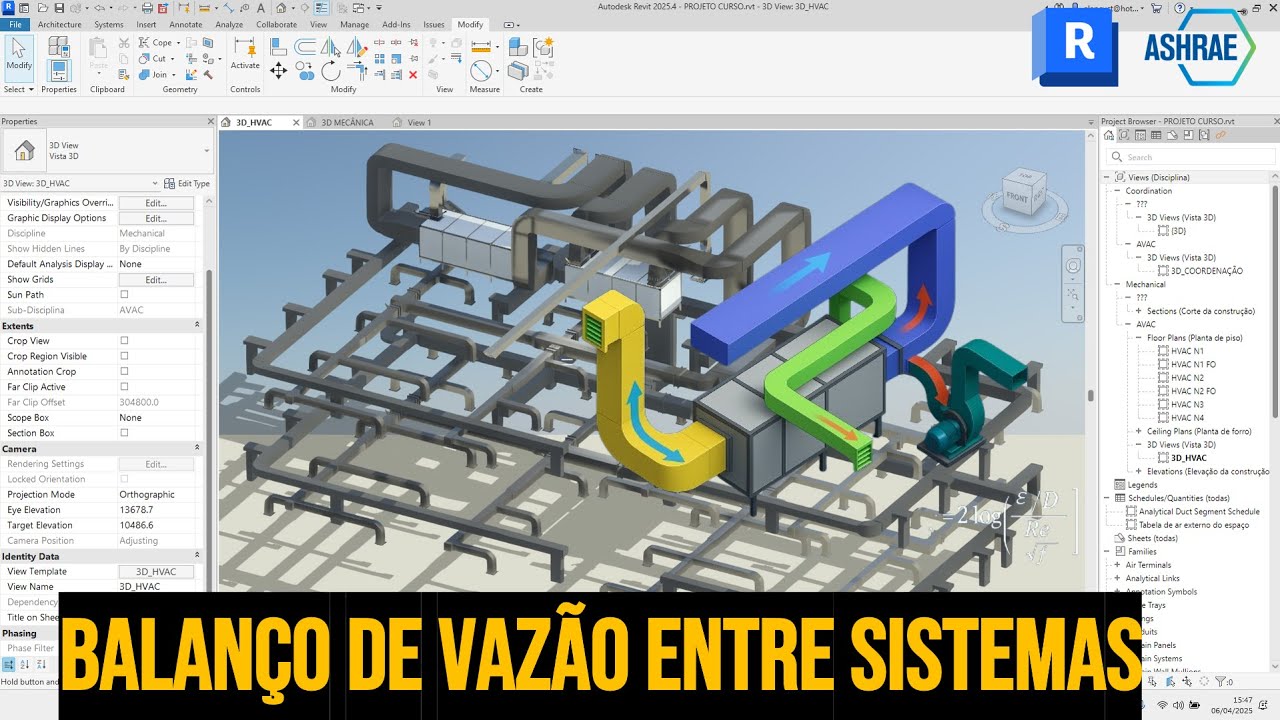Screen dimensions: 1280x720
Task: Click the Project Browser search field
Action: 1191,157
